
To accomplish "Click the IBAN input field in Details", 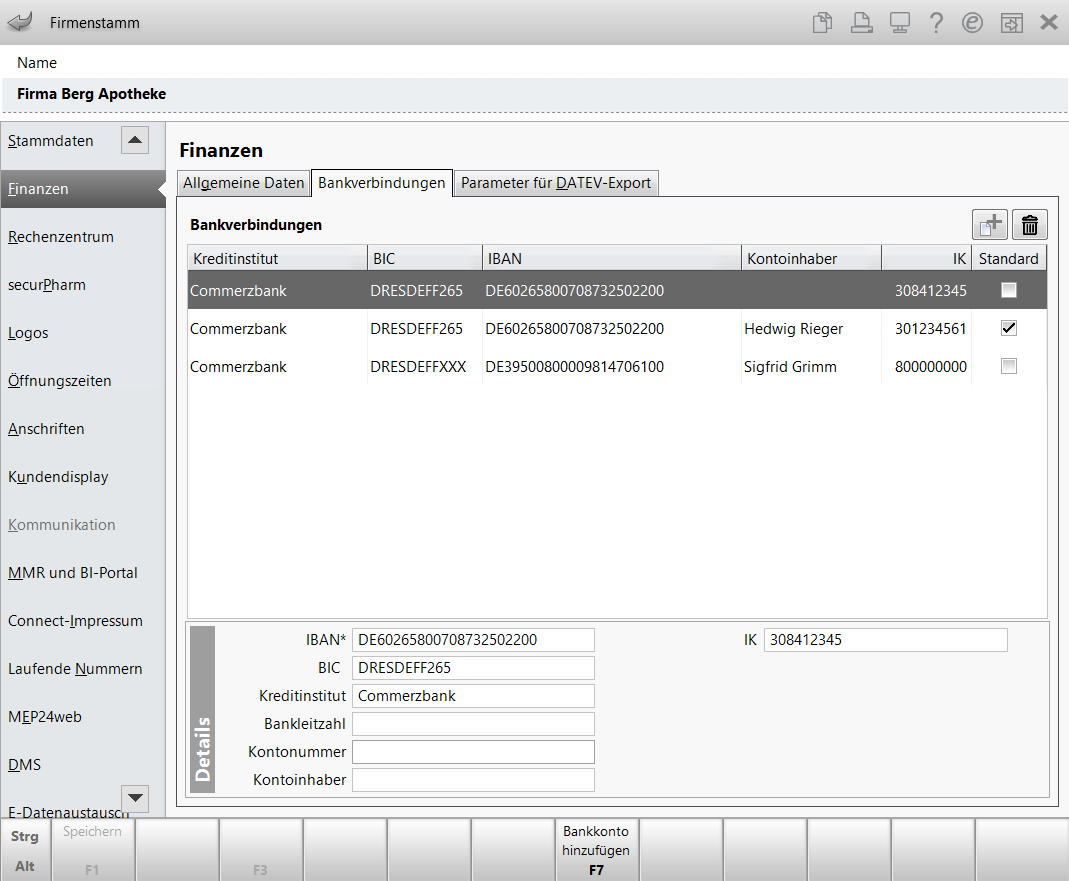I will point(473,640).
